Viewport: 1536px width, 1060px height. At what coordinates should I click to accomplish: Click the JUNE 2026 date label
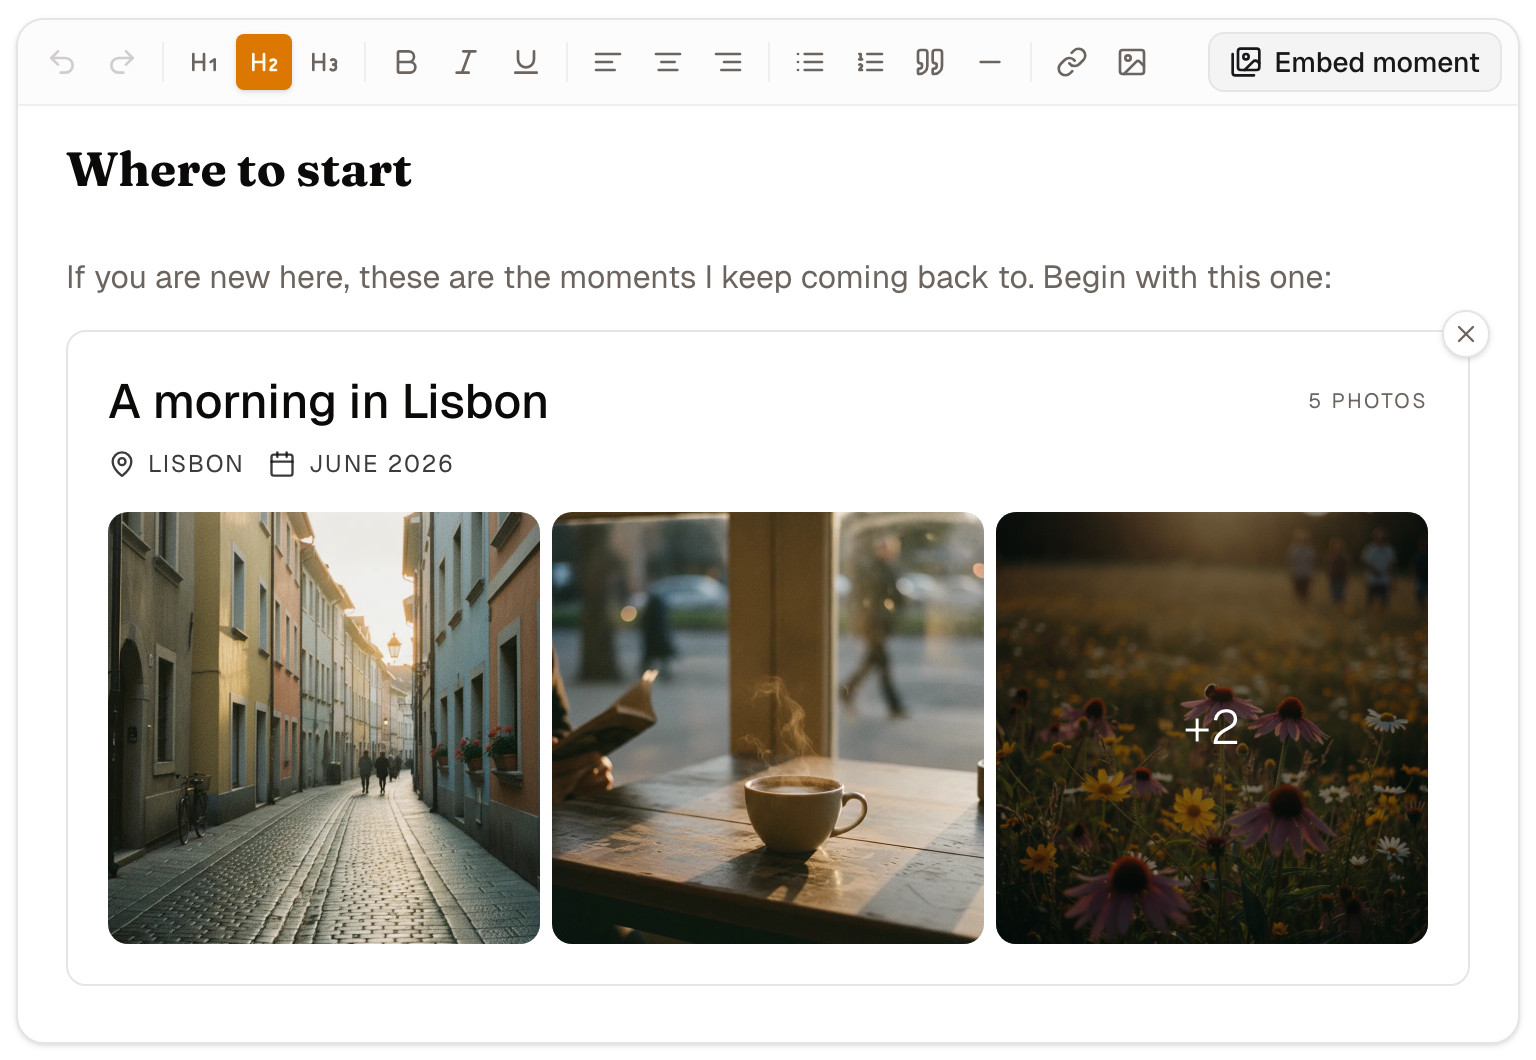[x=381, y=464]
